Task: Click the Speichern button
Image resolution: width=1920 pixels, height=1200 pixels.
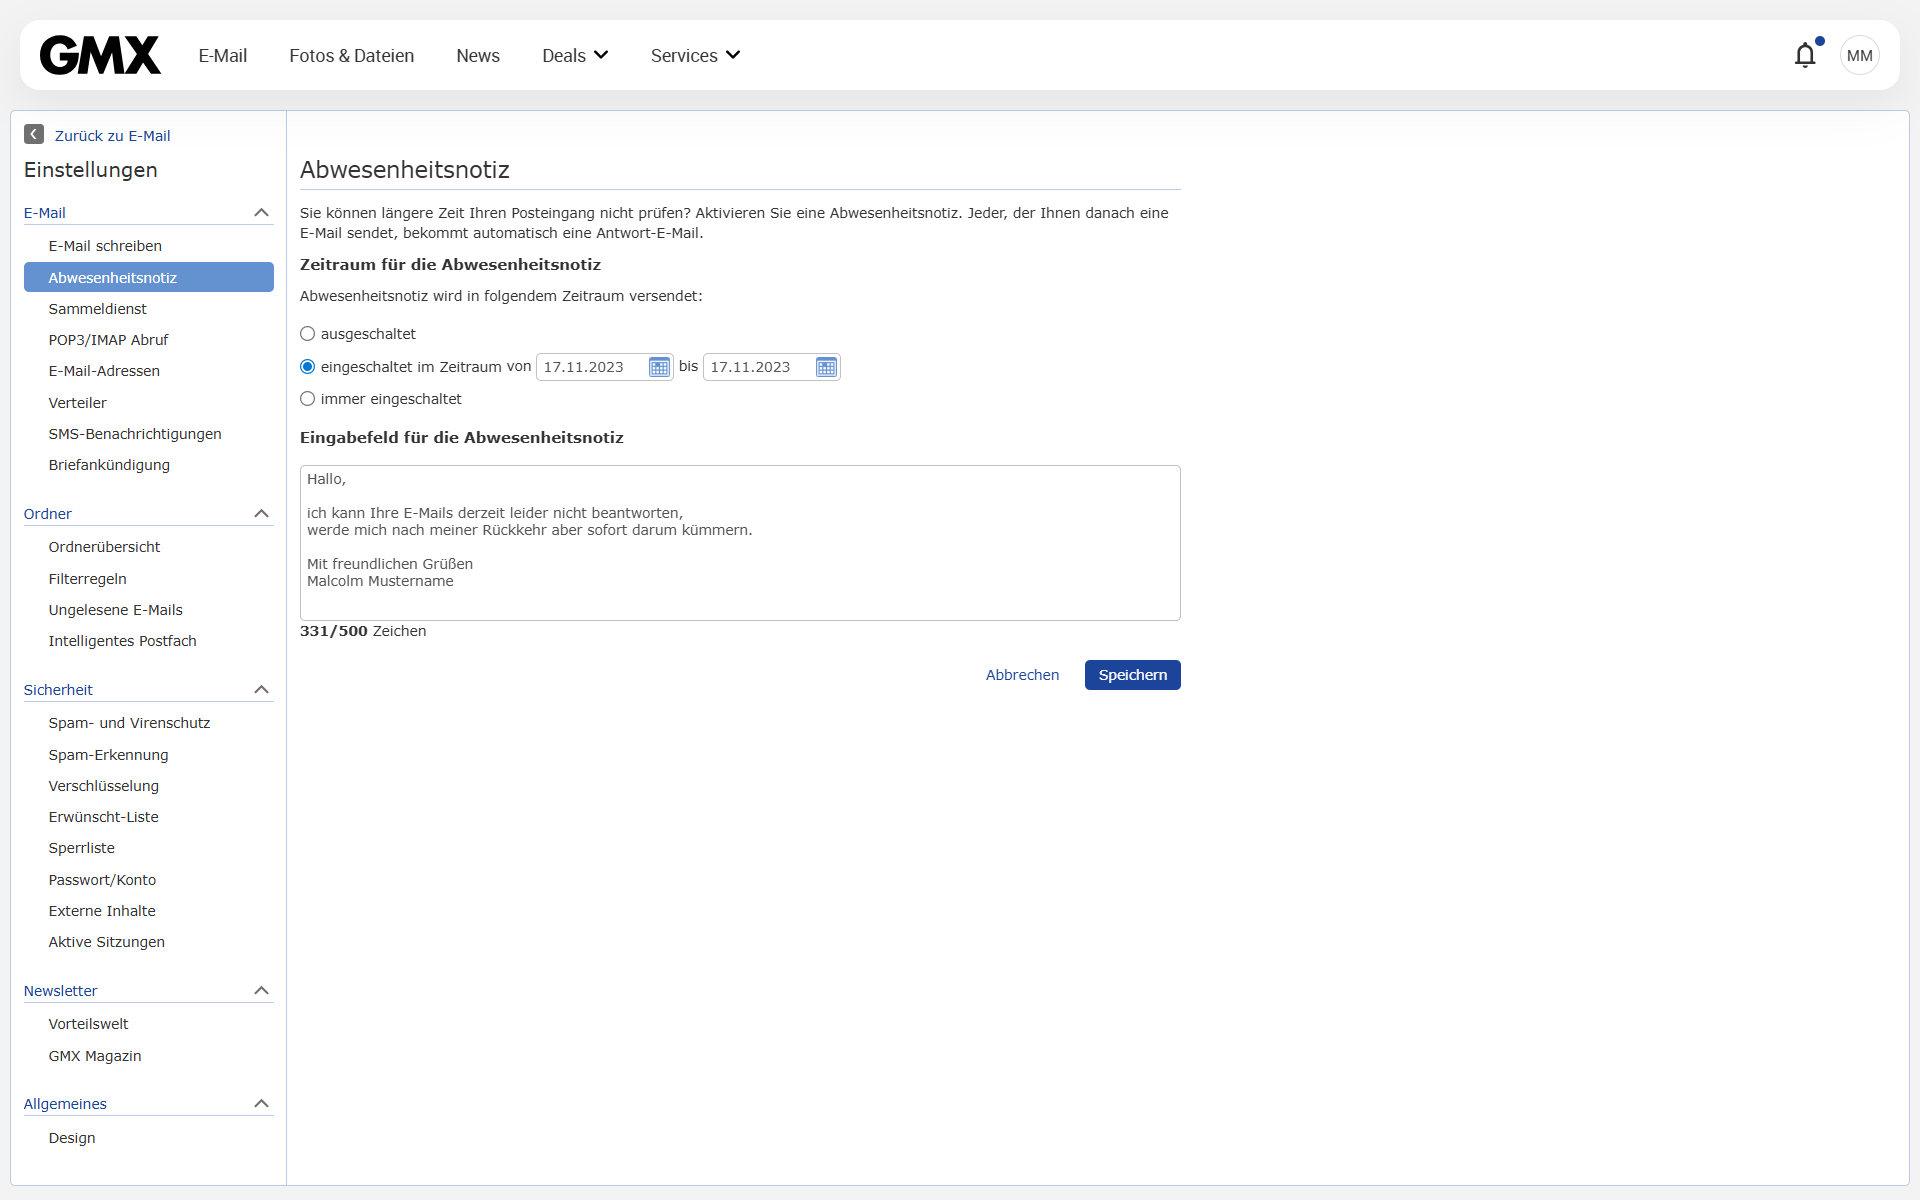Action: coord(1132,675)
